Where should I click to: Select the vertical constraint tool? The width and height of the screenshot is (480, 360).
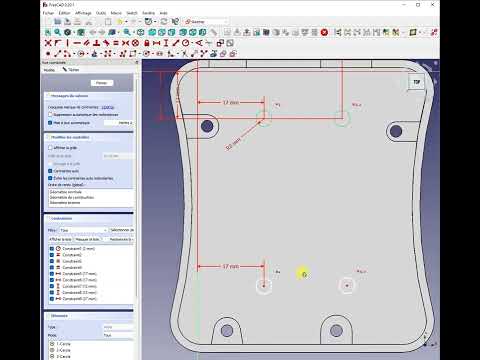(67, 43)
